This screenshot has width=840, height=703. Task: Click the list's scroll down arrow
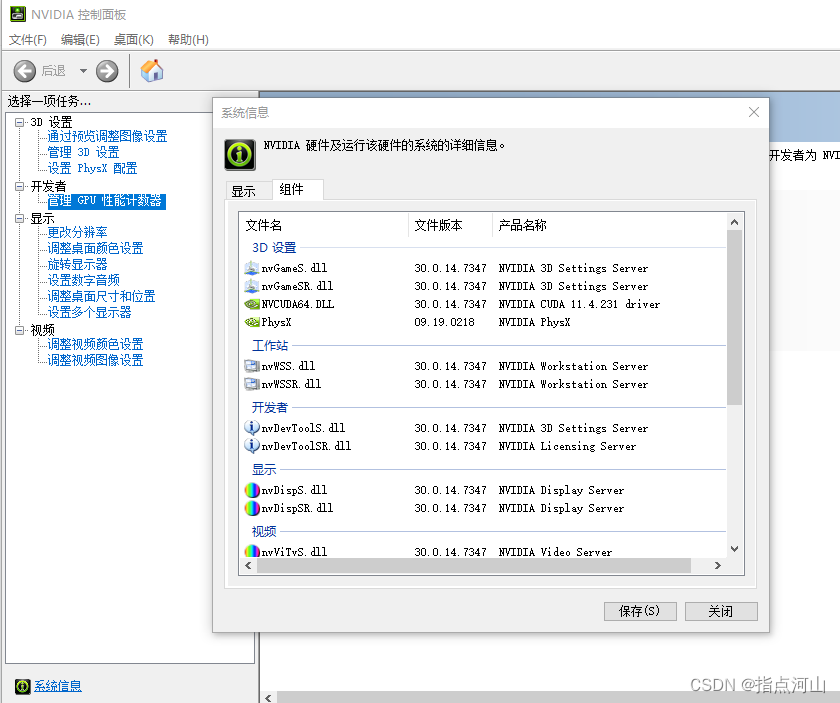[x=734, y=549]
